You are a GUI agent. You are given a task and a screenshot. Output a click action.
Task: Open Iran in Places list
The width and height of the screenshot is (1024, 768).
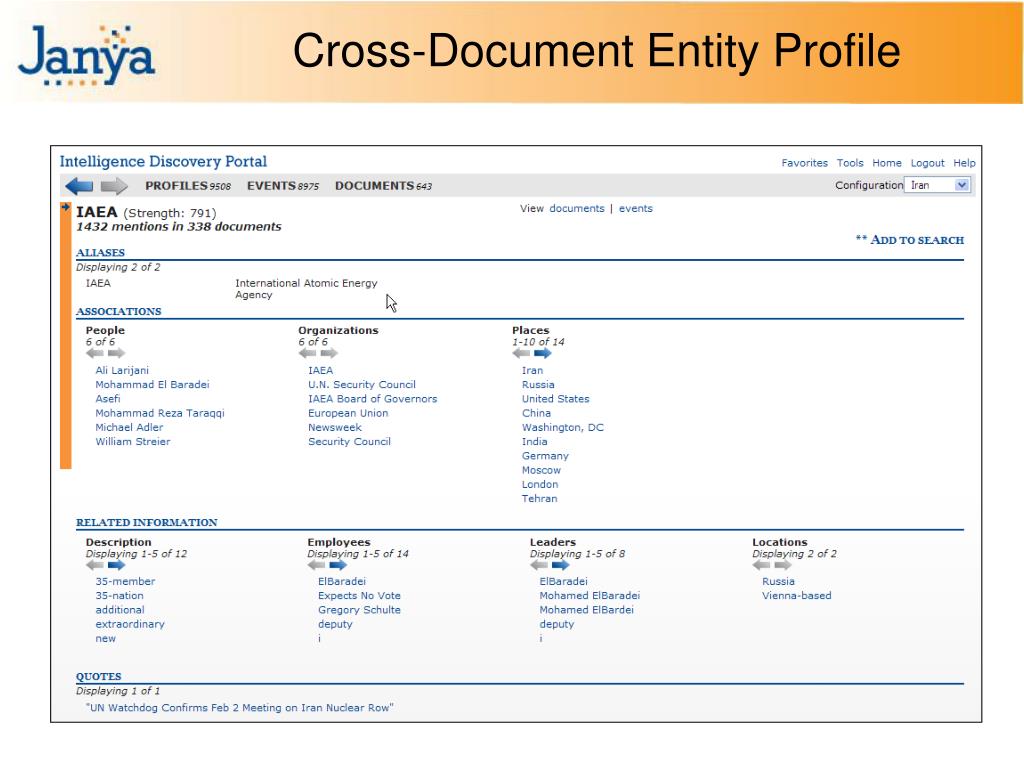(532, 370)
